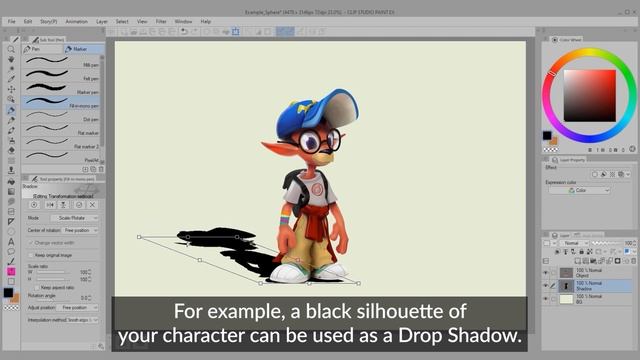Select the Airbrush tool
Viewport: 640px width, 360px height.
click(11, 140)
